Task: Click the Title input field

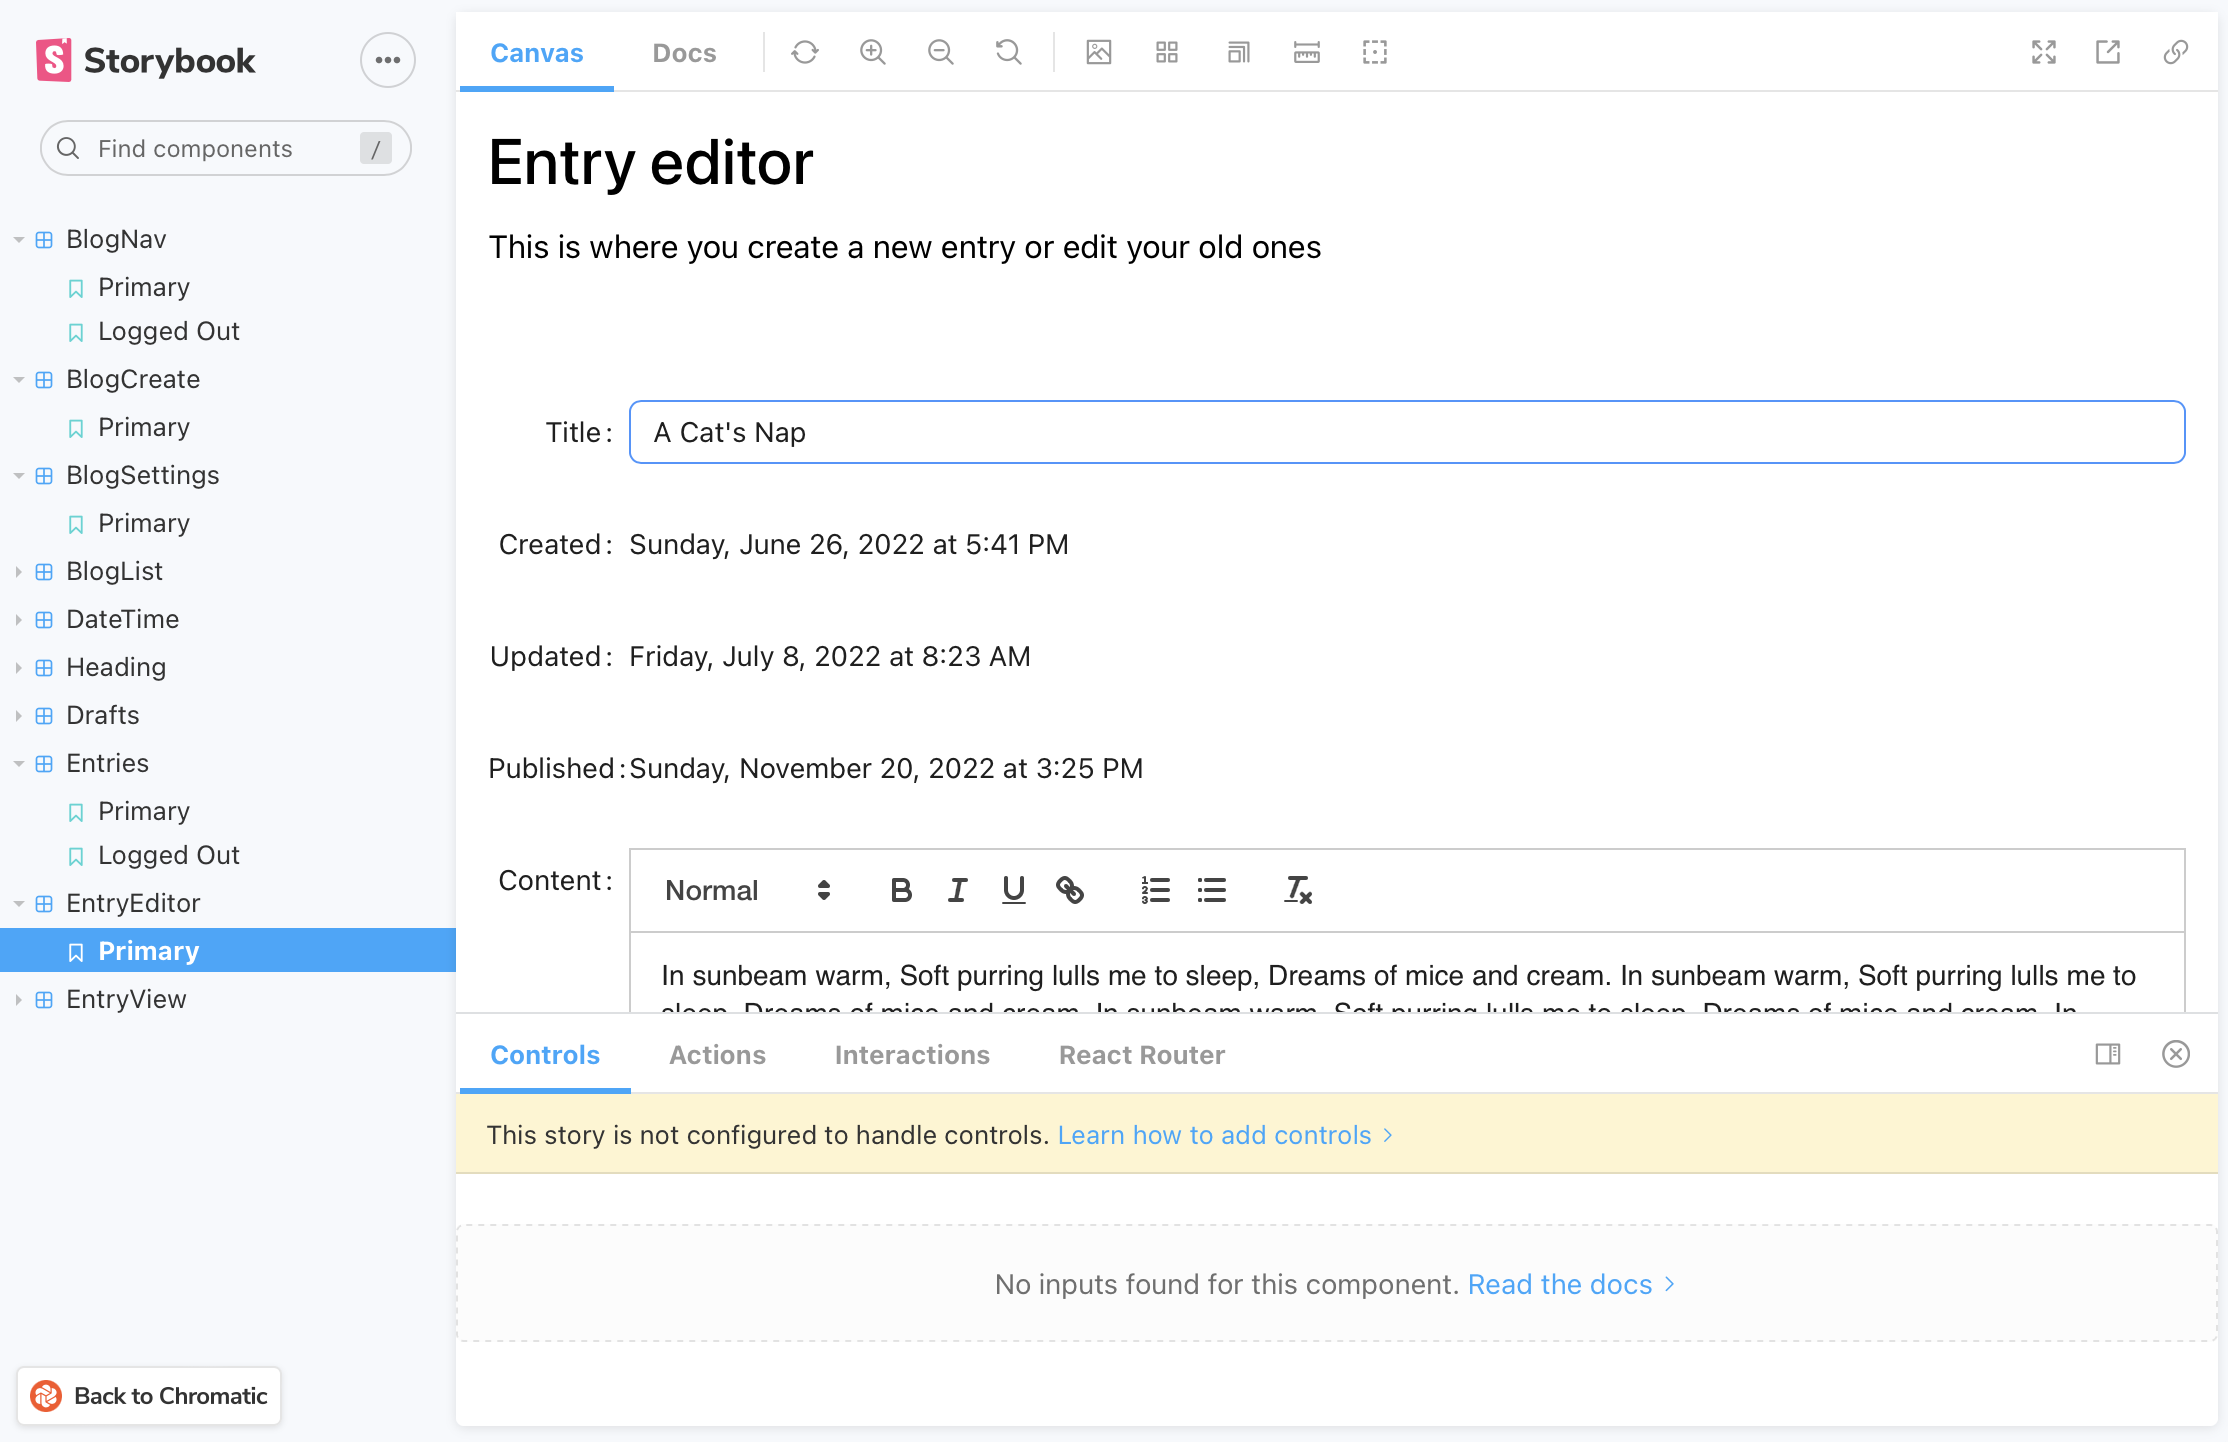Action: coord(1406,432)
